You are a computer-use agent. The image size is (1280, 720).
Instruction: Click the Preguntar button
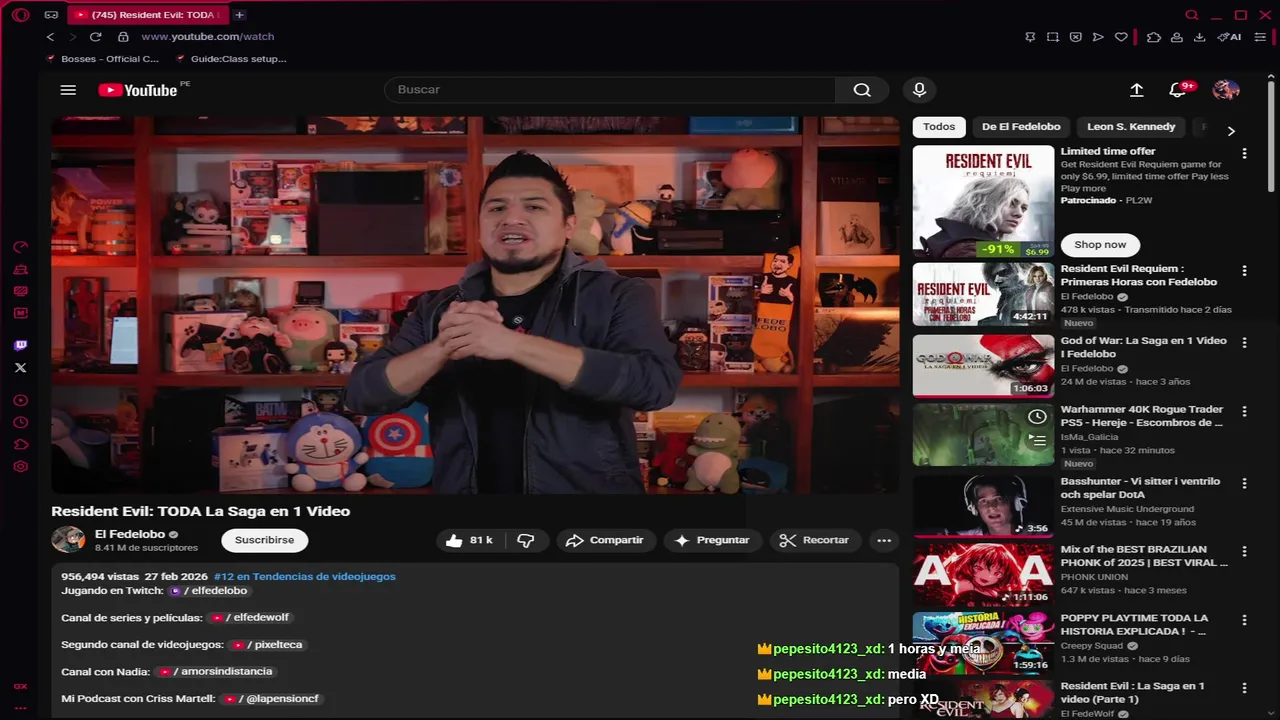pos(713,540)
